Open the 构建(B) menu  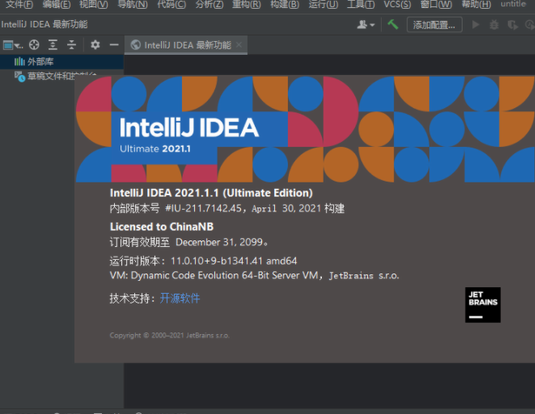pos(285,4)
